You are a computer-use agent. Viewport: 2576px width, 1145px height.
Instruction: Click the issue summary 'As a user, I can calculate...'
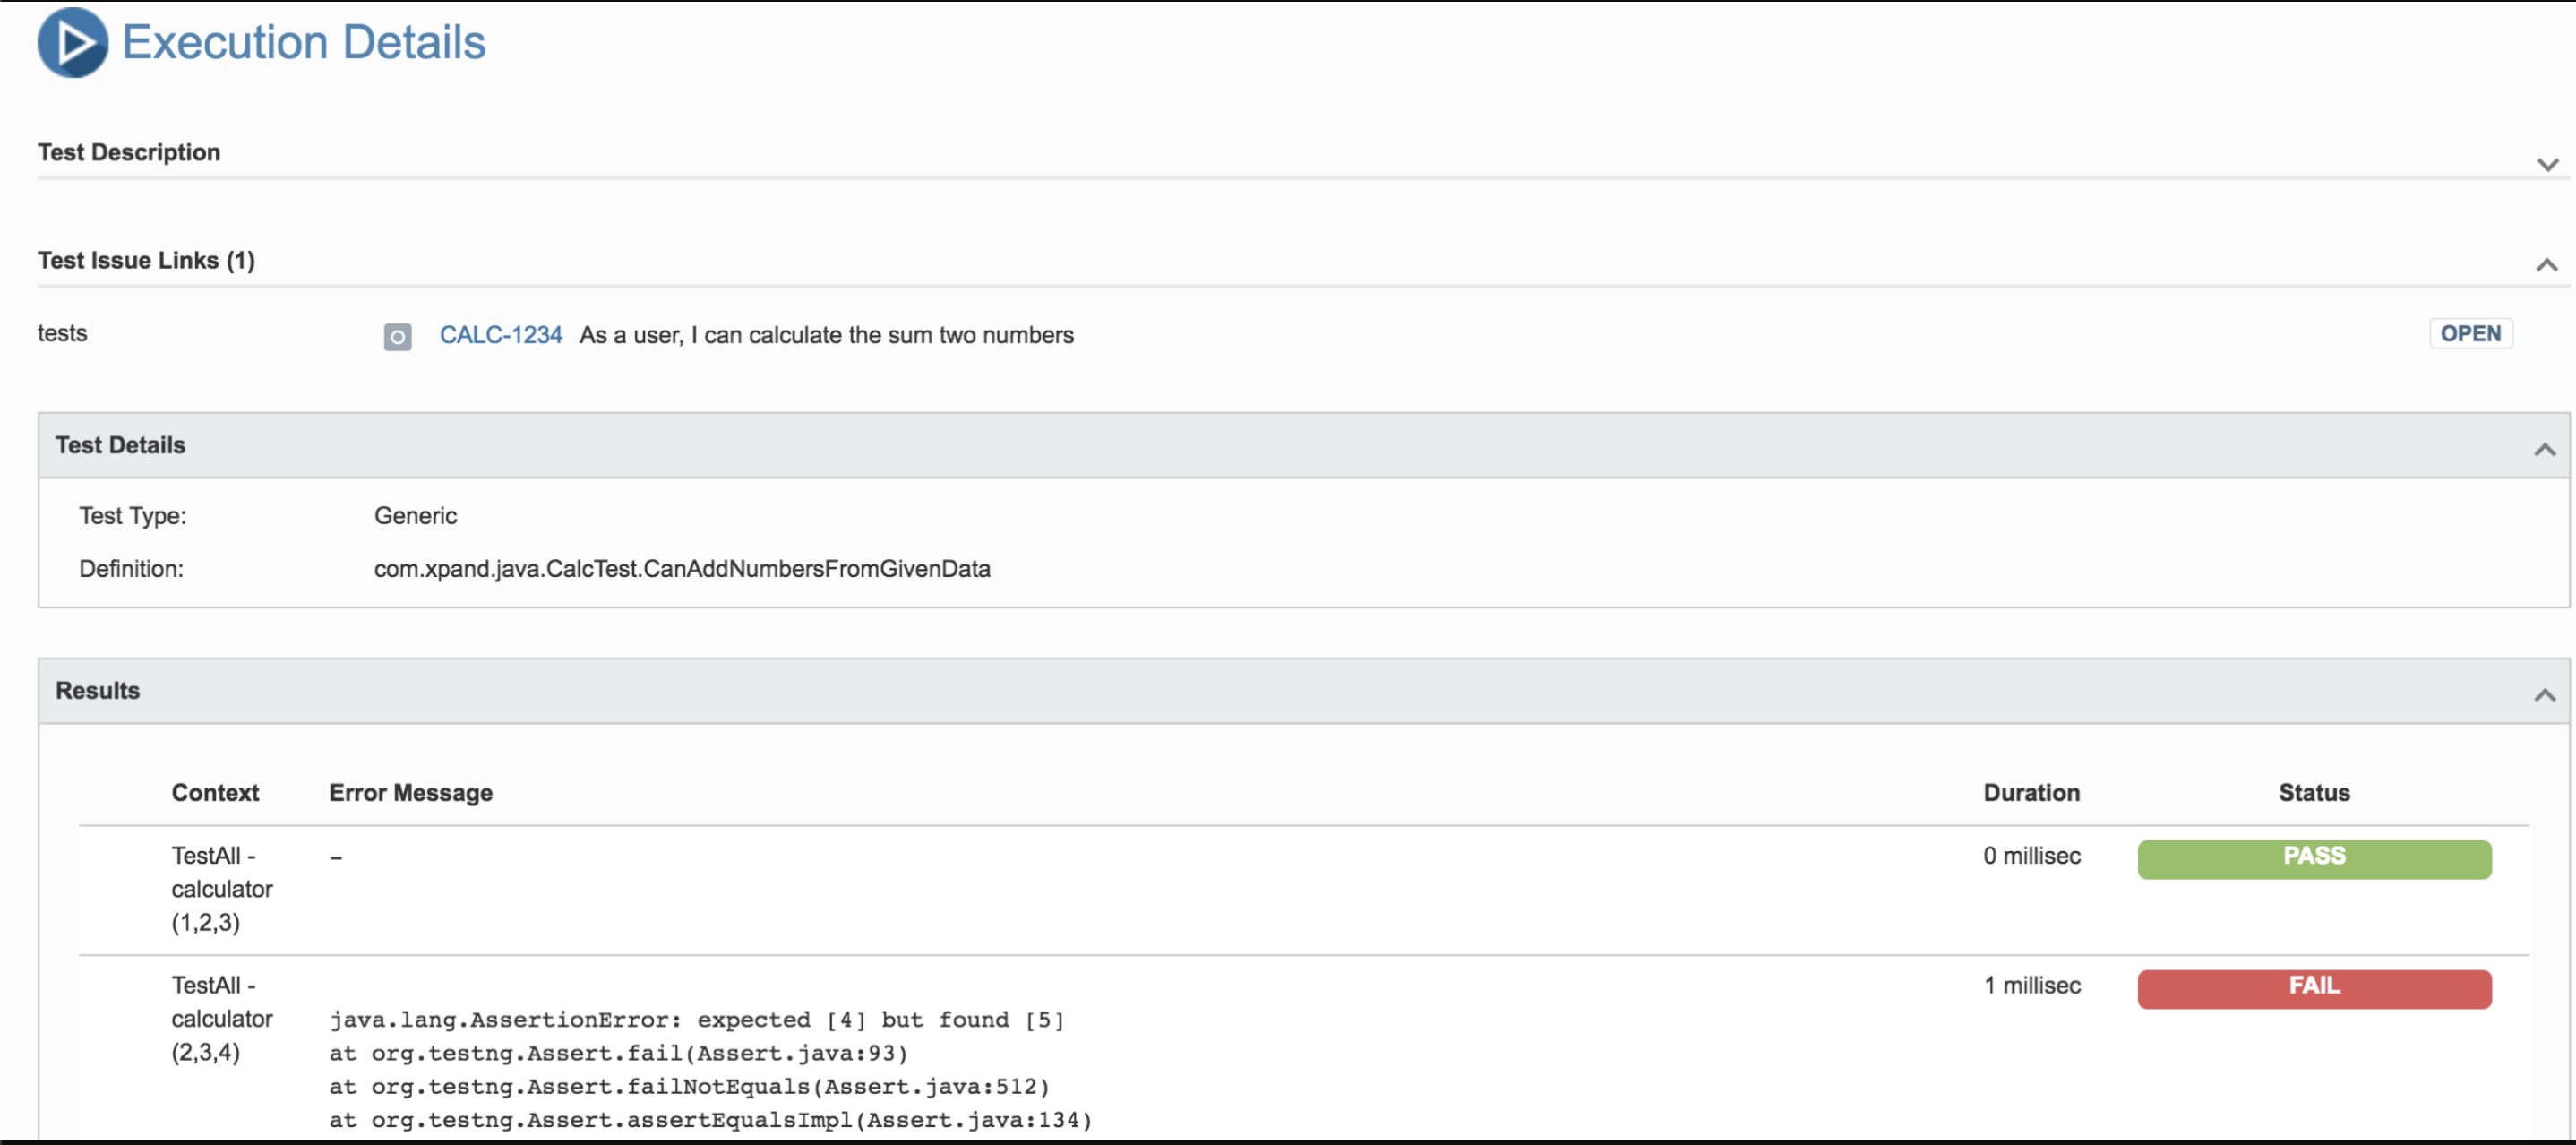pyautogui.click(x=826, y=335)
